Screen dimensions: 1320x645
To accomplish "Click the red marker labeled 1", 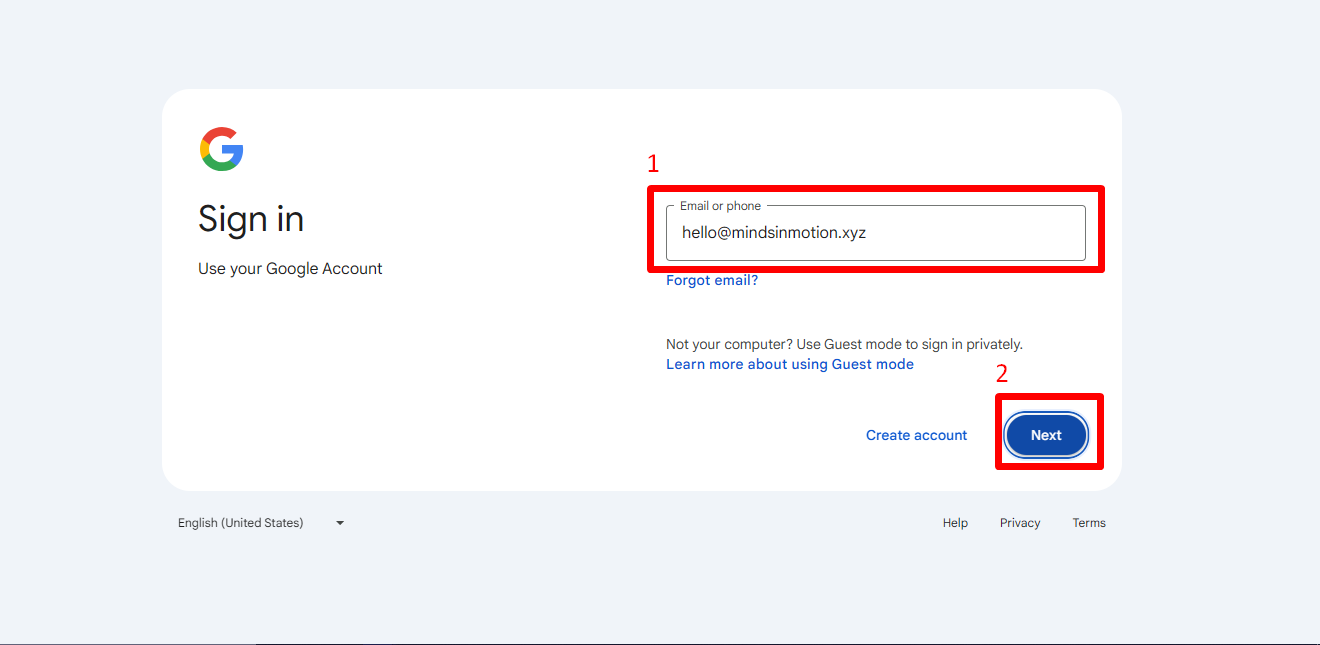I will coord(652,162).
